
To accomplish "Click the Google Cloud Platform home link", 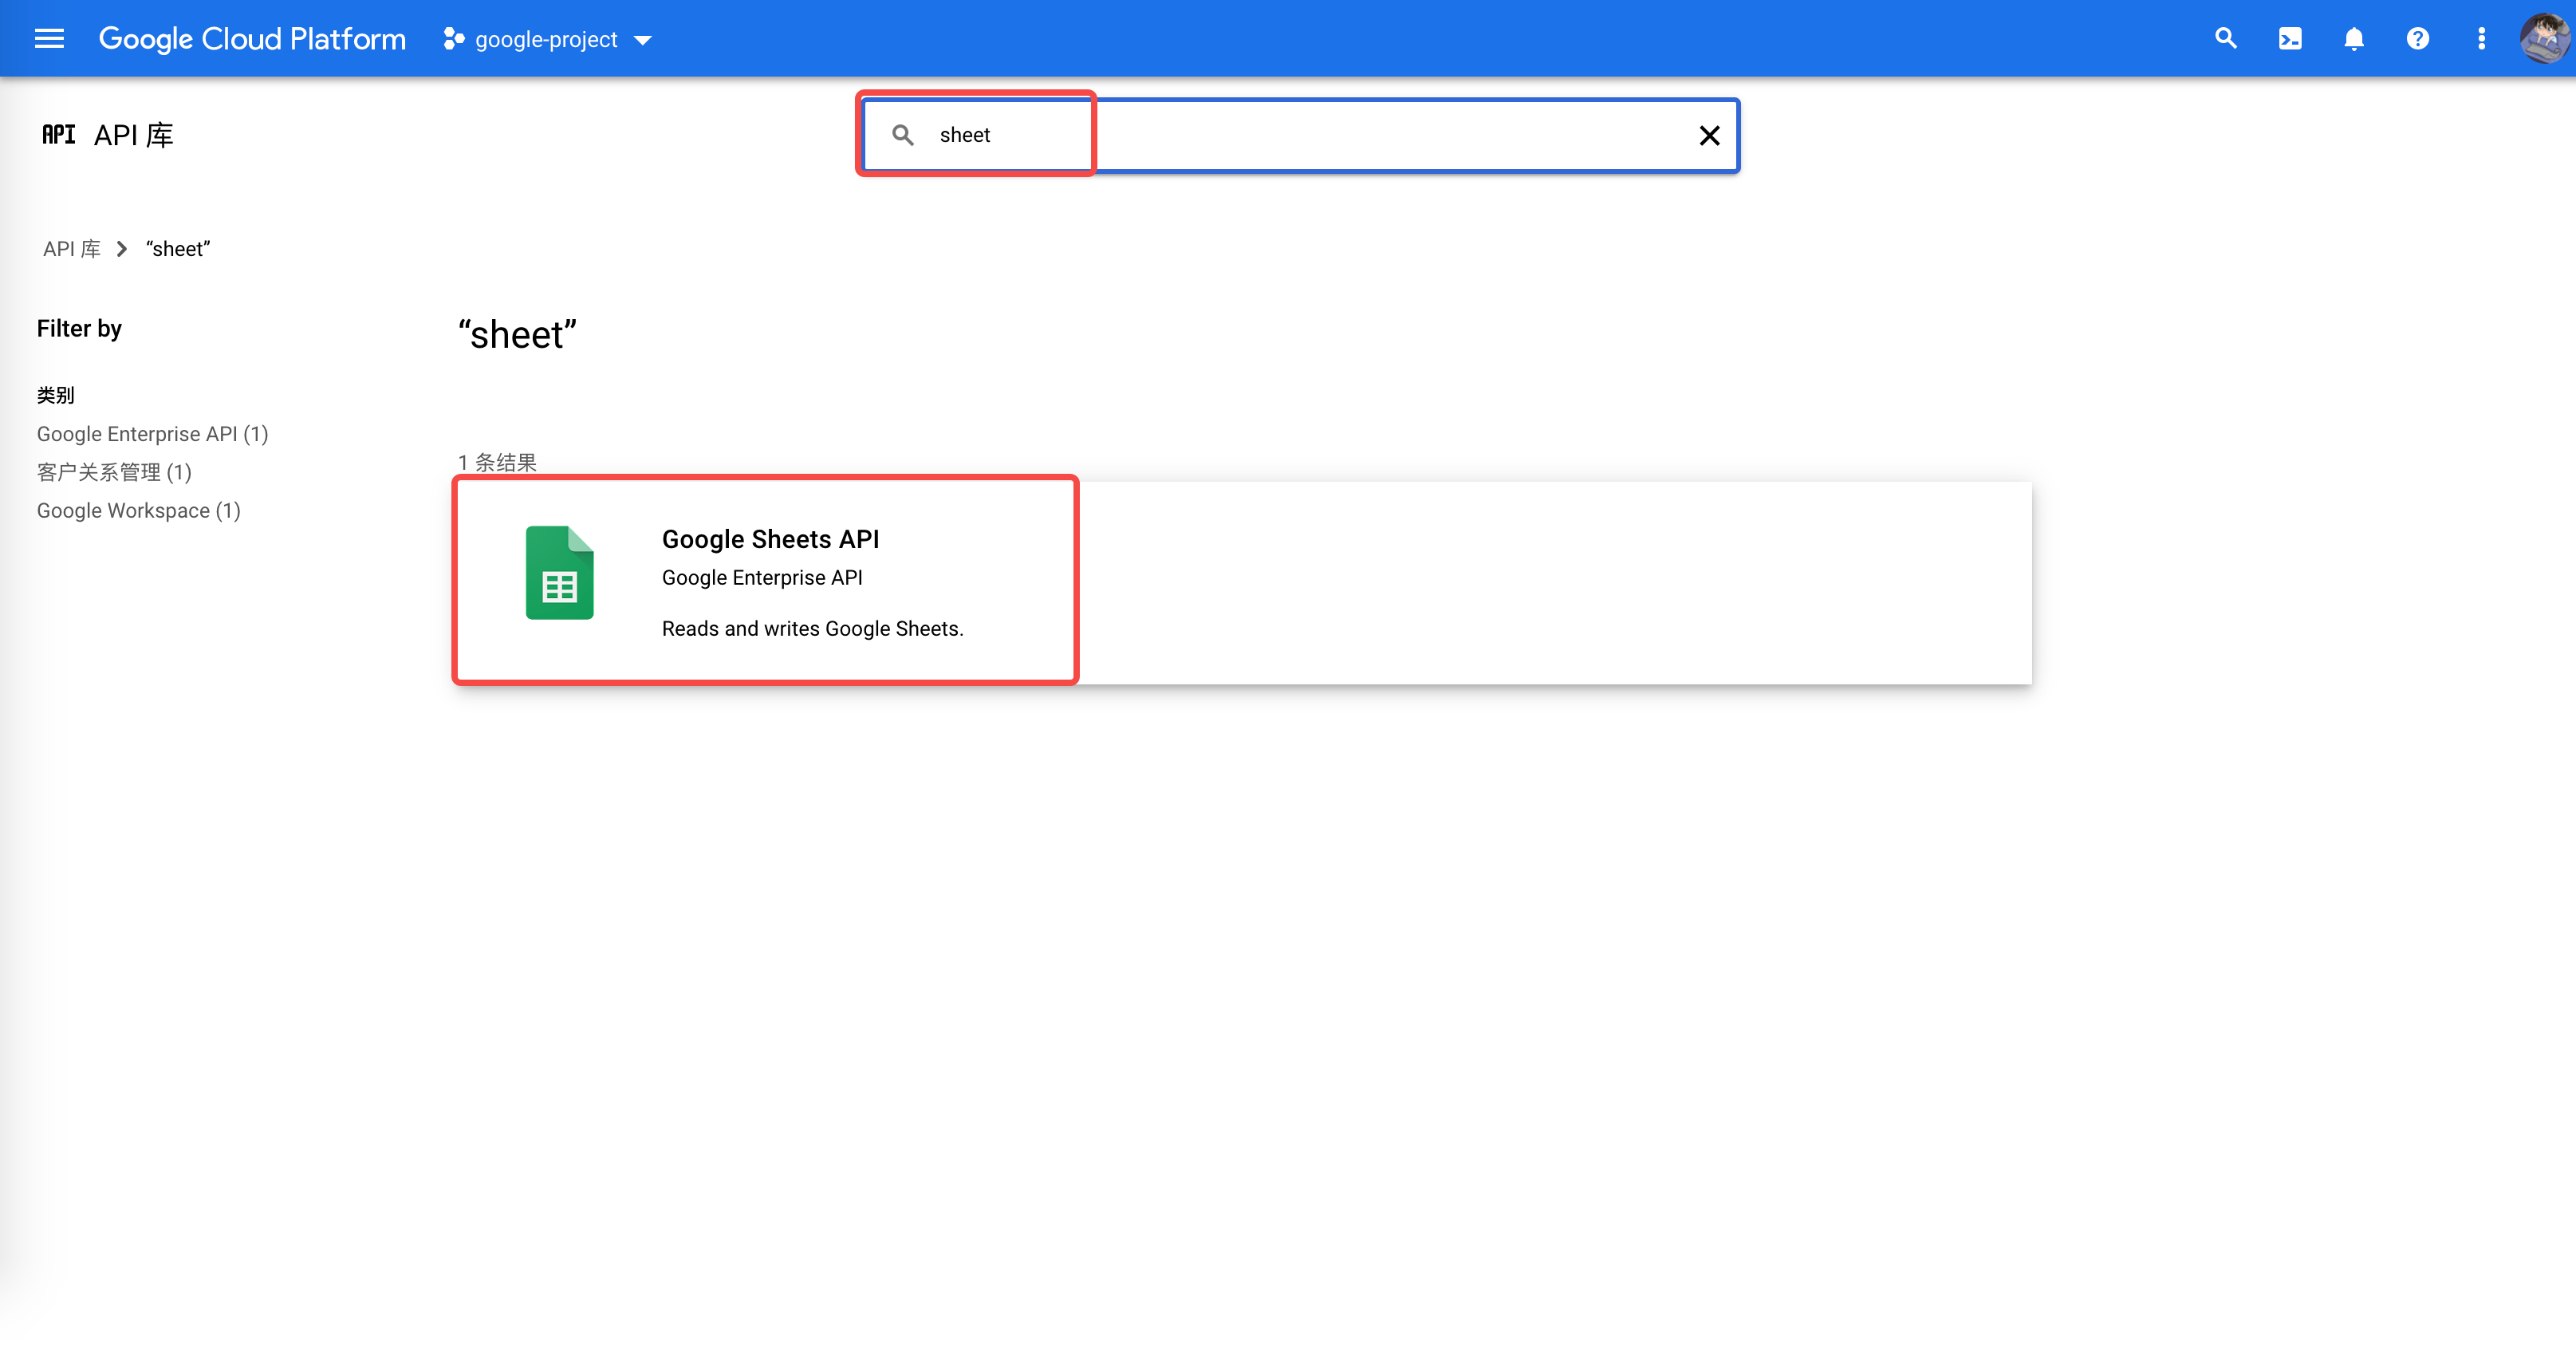I will [252, 38].
